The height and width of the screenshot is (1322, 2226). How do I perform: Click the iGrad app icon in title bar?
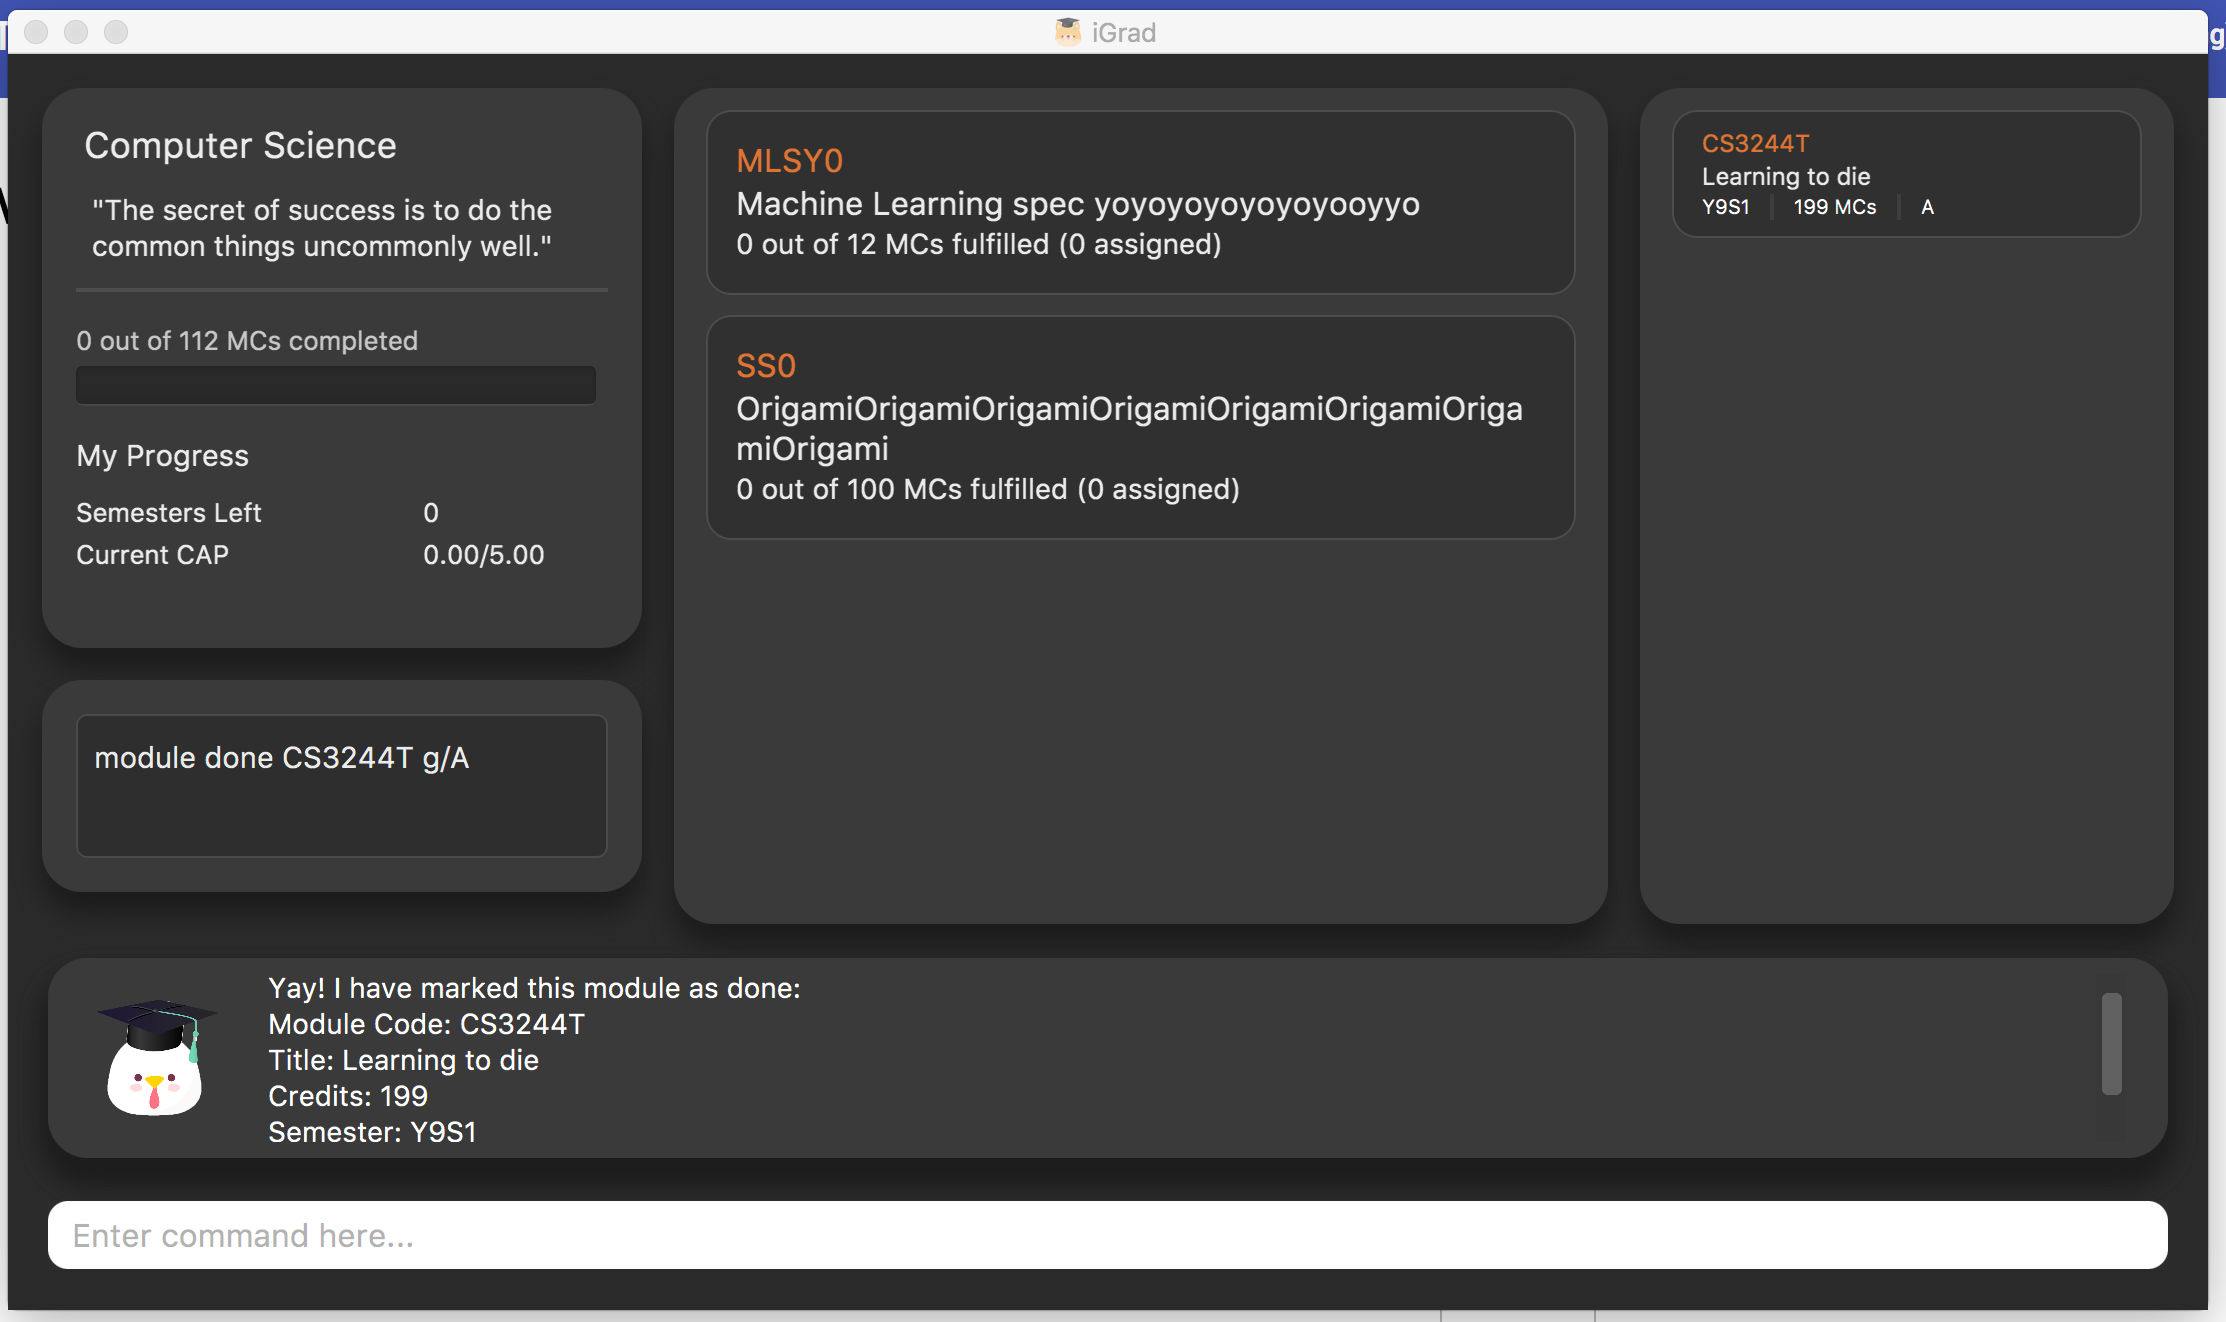tap(1068, 32)
